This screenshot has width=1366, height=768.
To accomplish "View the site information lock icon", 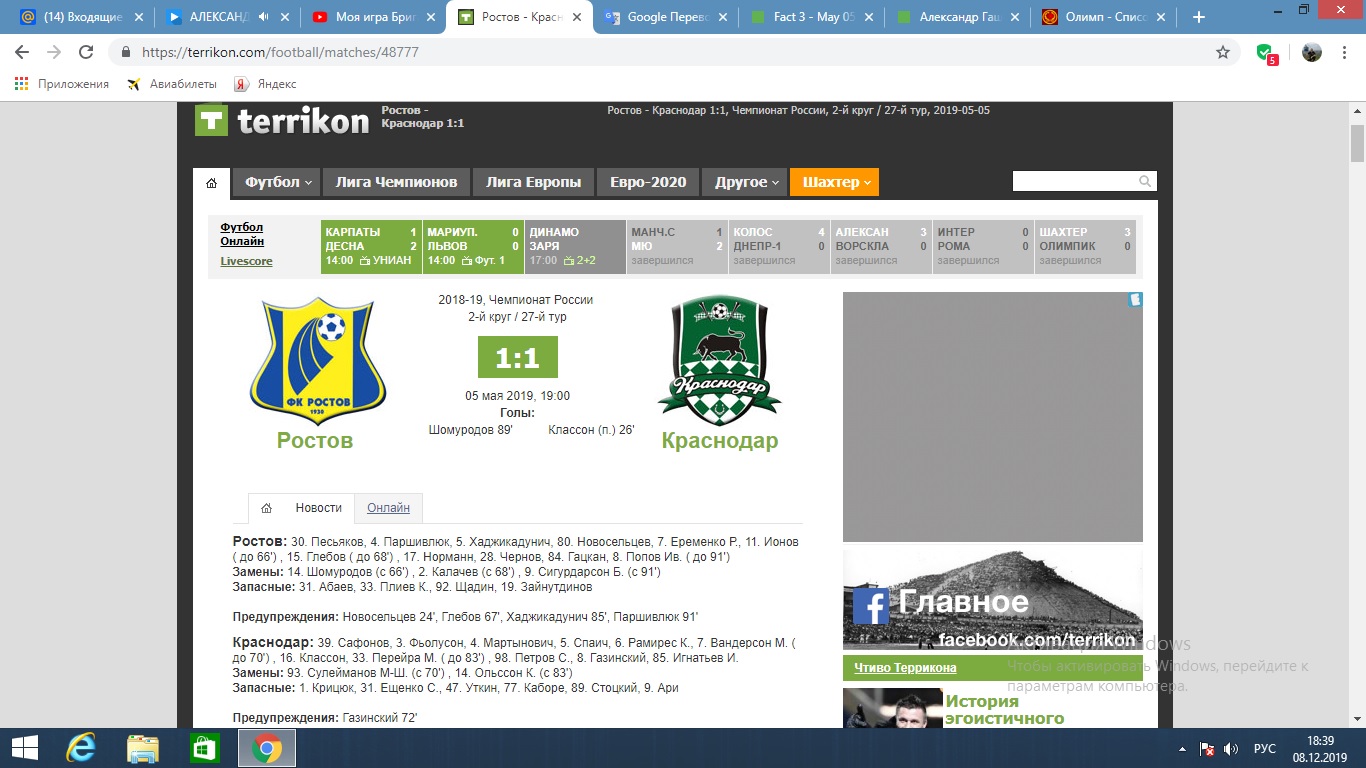I will tap(126, 52).
